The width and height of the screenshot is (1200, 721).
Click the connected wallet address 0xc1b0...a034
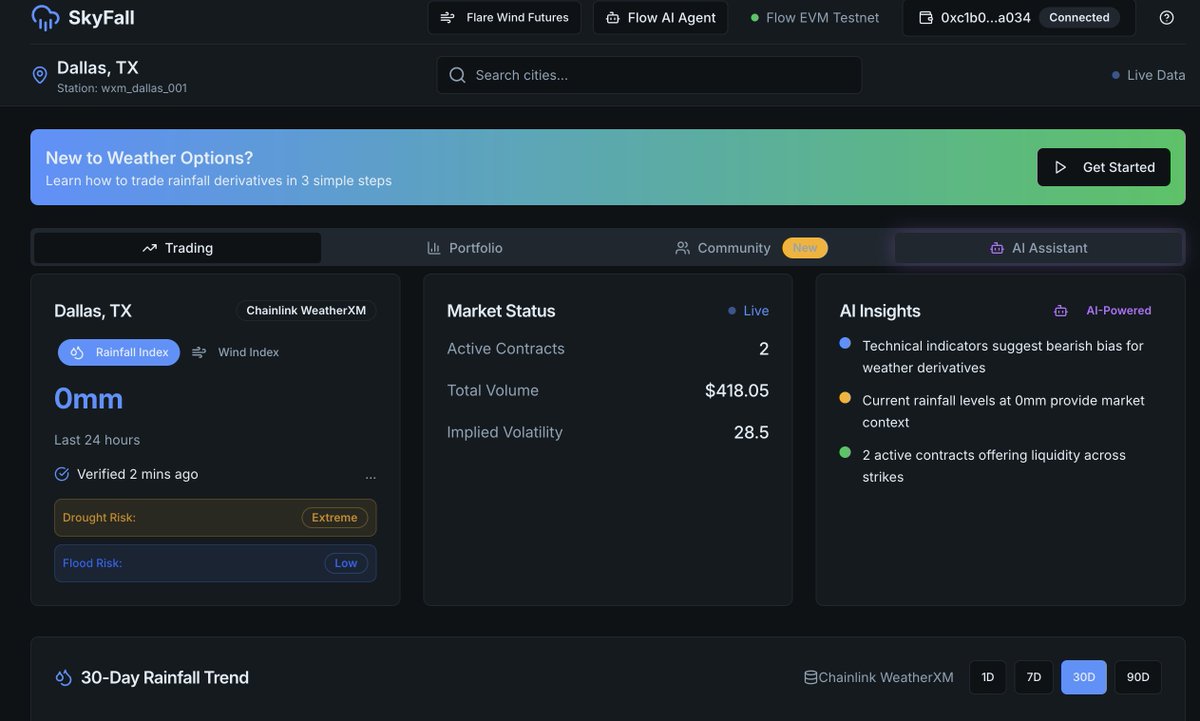[986, 17]
